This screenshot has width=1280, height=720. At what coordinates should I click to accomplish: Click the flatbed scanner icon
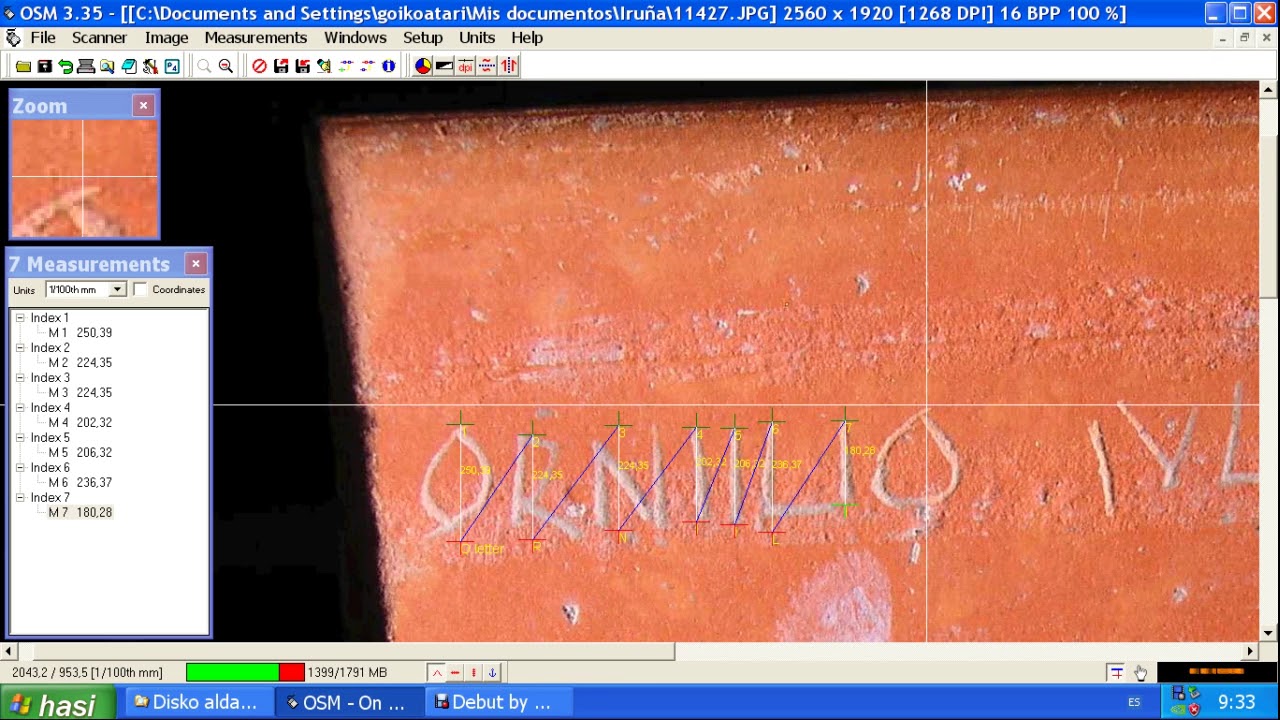86,66
